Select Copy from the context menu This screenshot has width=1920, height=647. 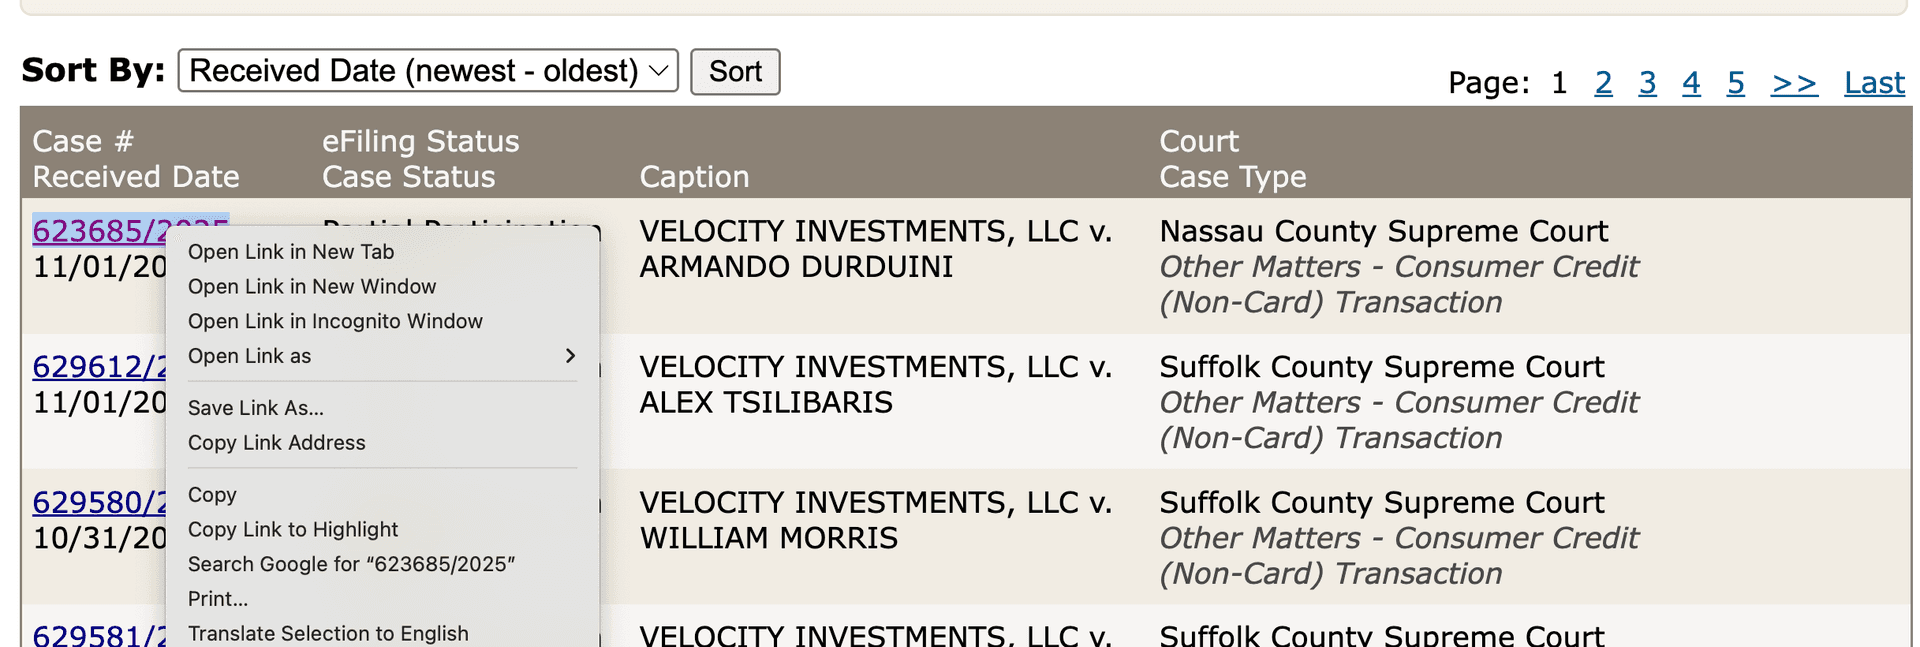click(212, 494)
